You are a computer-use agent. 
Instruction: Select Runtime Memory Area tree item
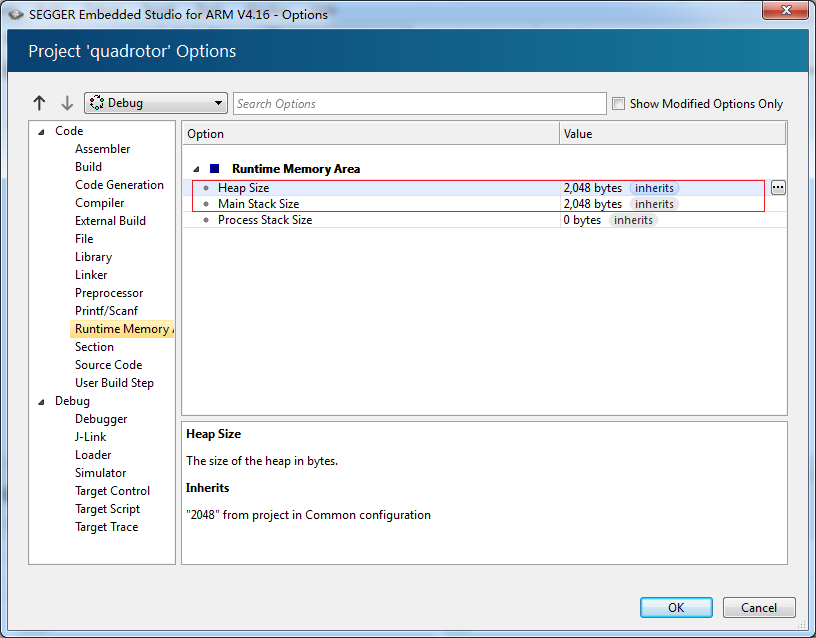point(122,329)
